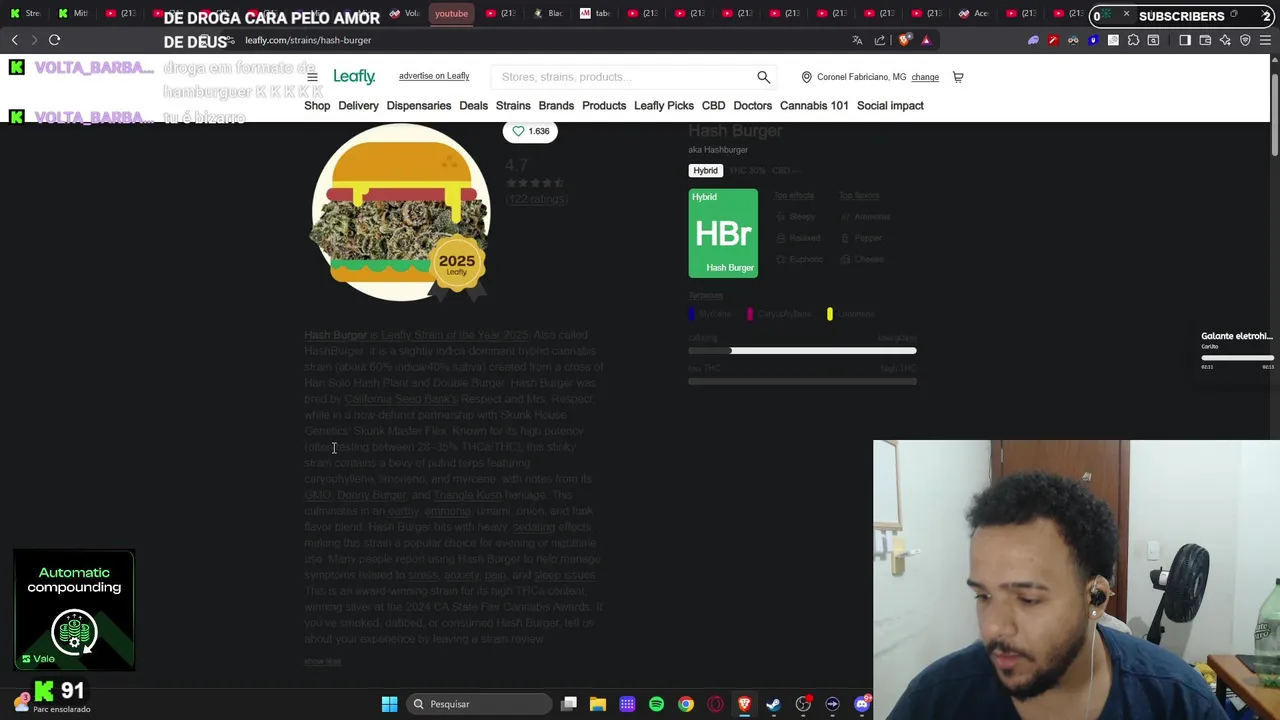The width and height of the screenshot is (1280, 720).
Task: Open File Explorer from taskbar
Action: (598, 704)
